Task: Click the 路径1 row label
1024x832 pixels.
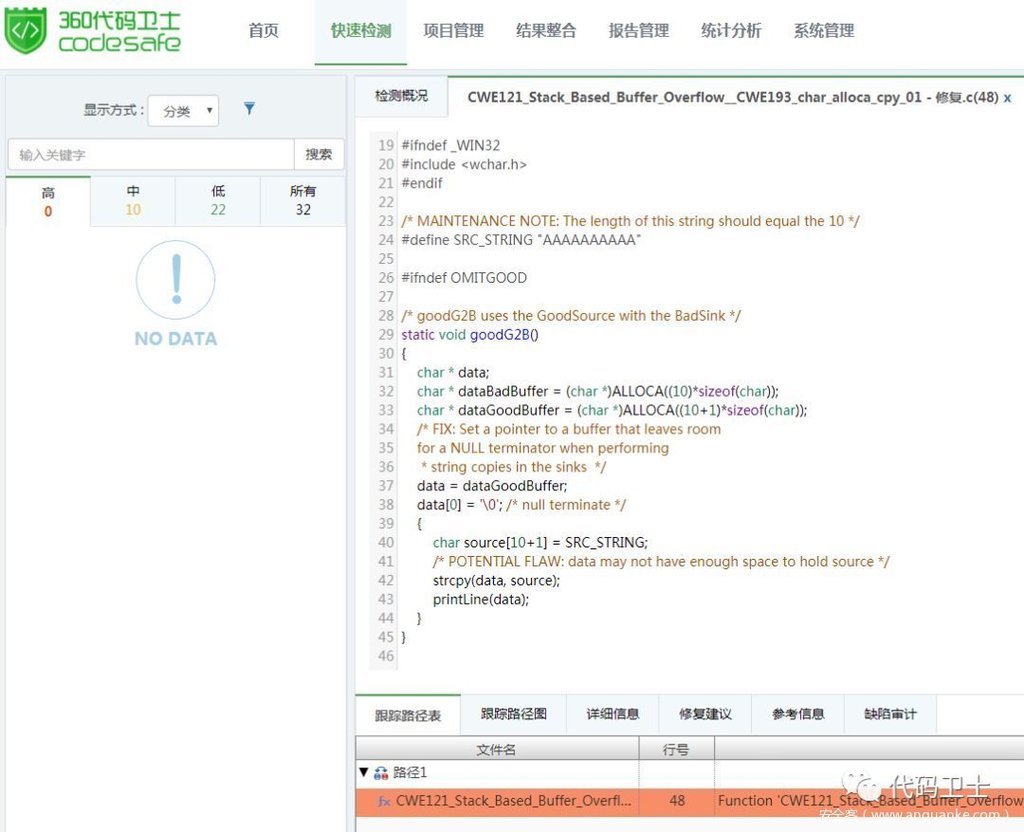Action: pyautogui.click(x=410, y=773)
